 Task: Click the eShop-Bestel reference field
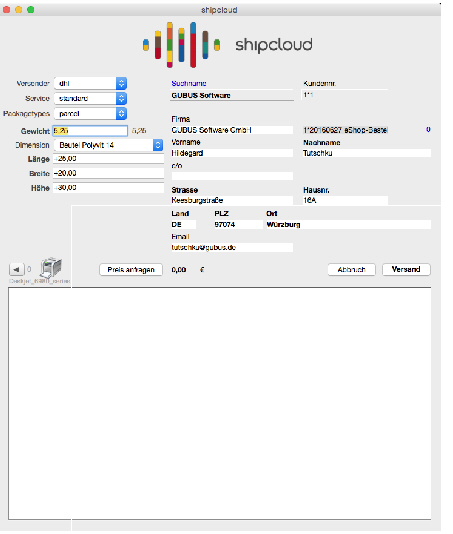pos(345,130)
